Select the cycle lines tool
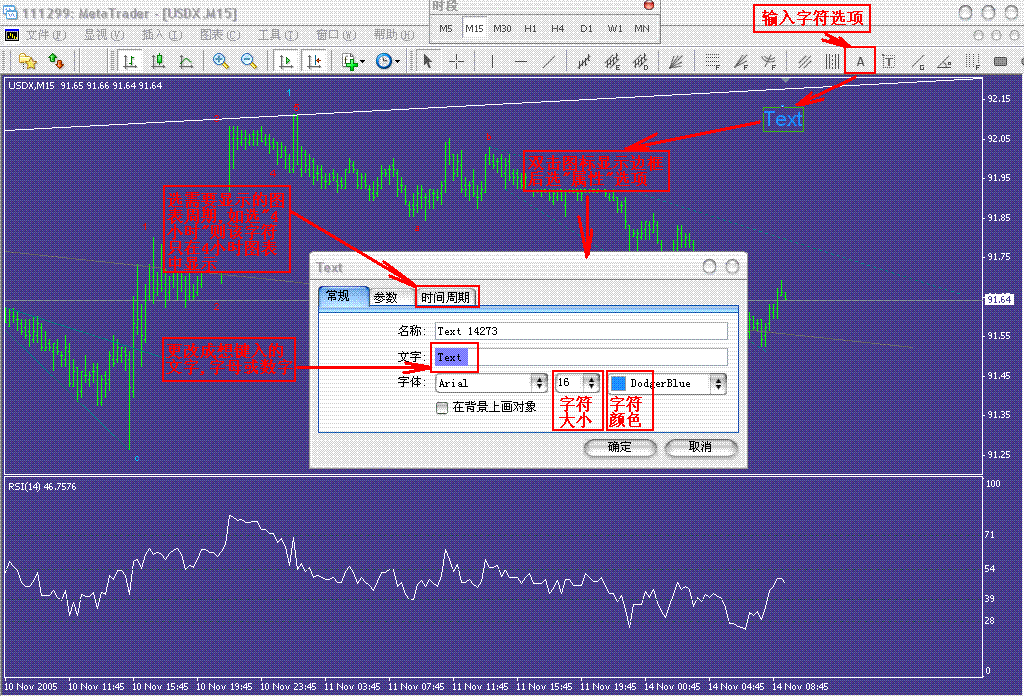Screen dimensions: 1024x696 pyautogui.click(x=832, y=61)
